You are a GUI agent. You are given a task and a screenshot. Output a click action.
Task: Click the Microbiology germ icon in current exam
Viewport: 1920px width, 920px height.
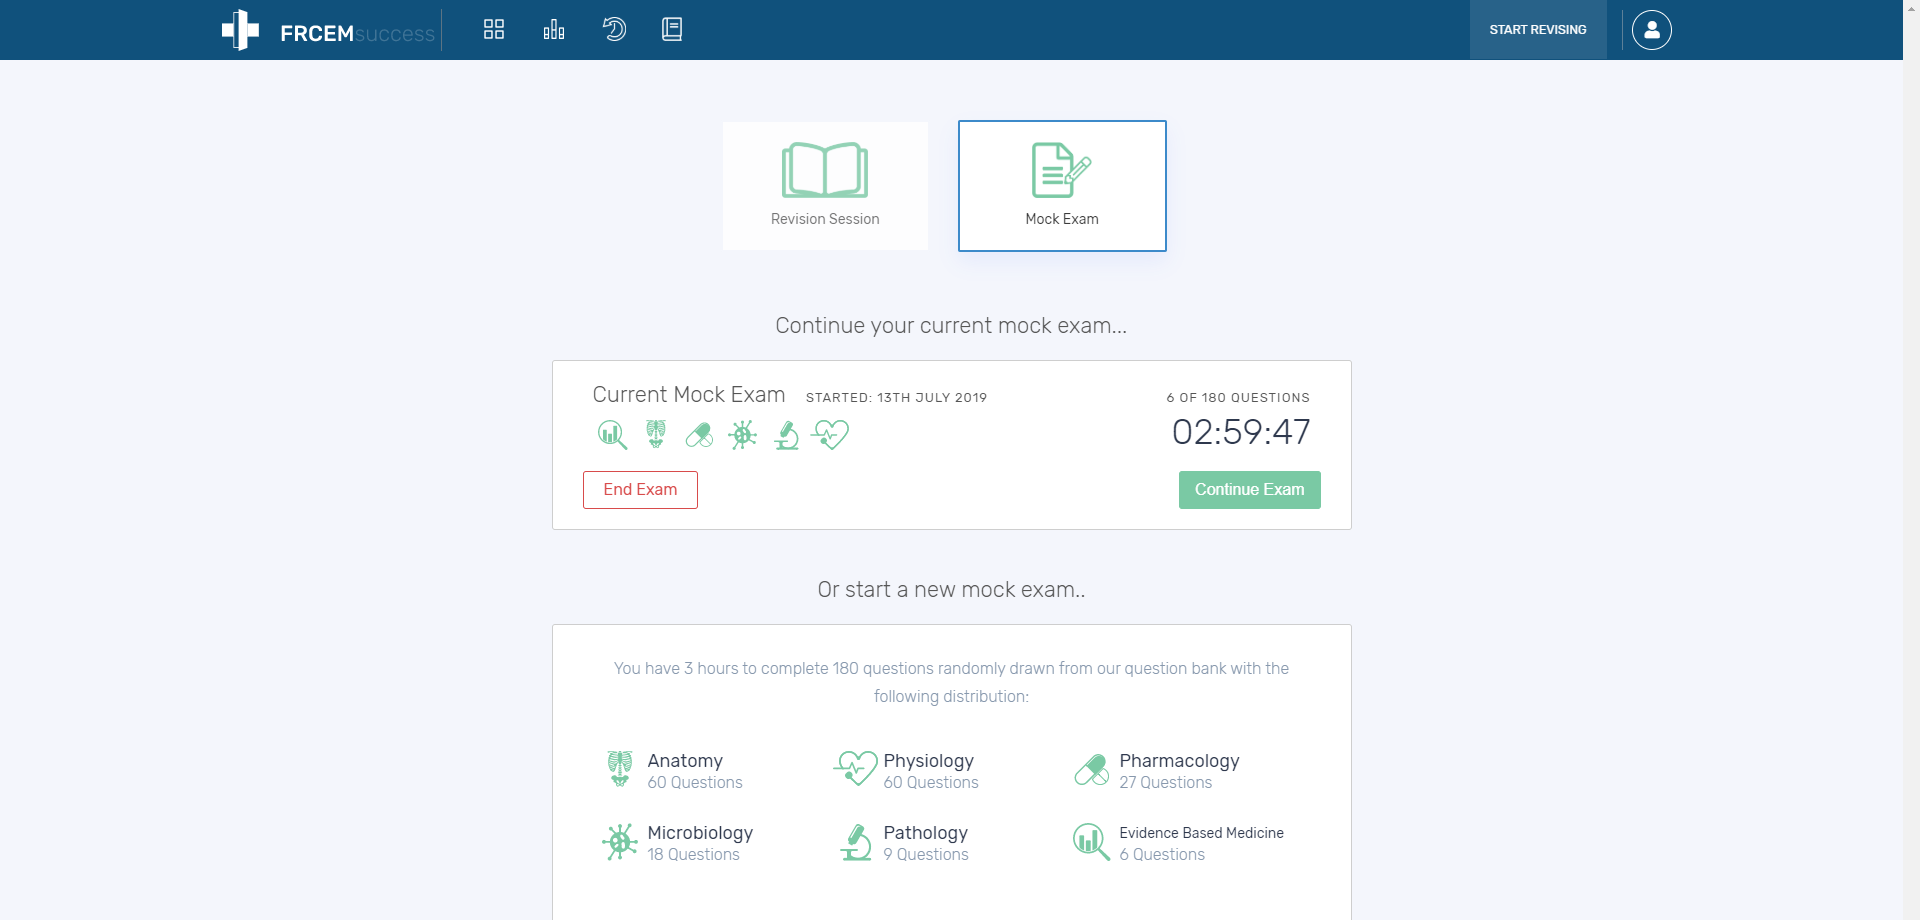click(x=743, y=435)
